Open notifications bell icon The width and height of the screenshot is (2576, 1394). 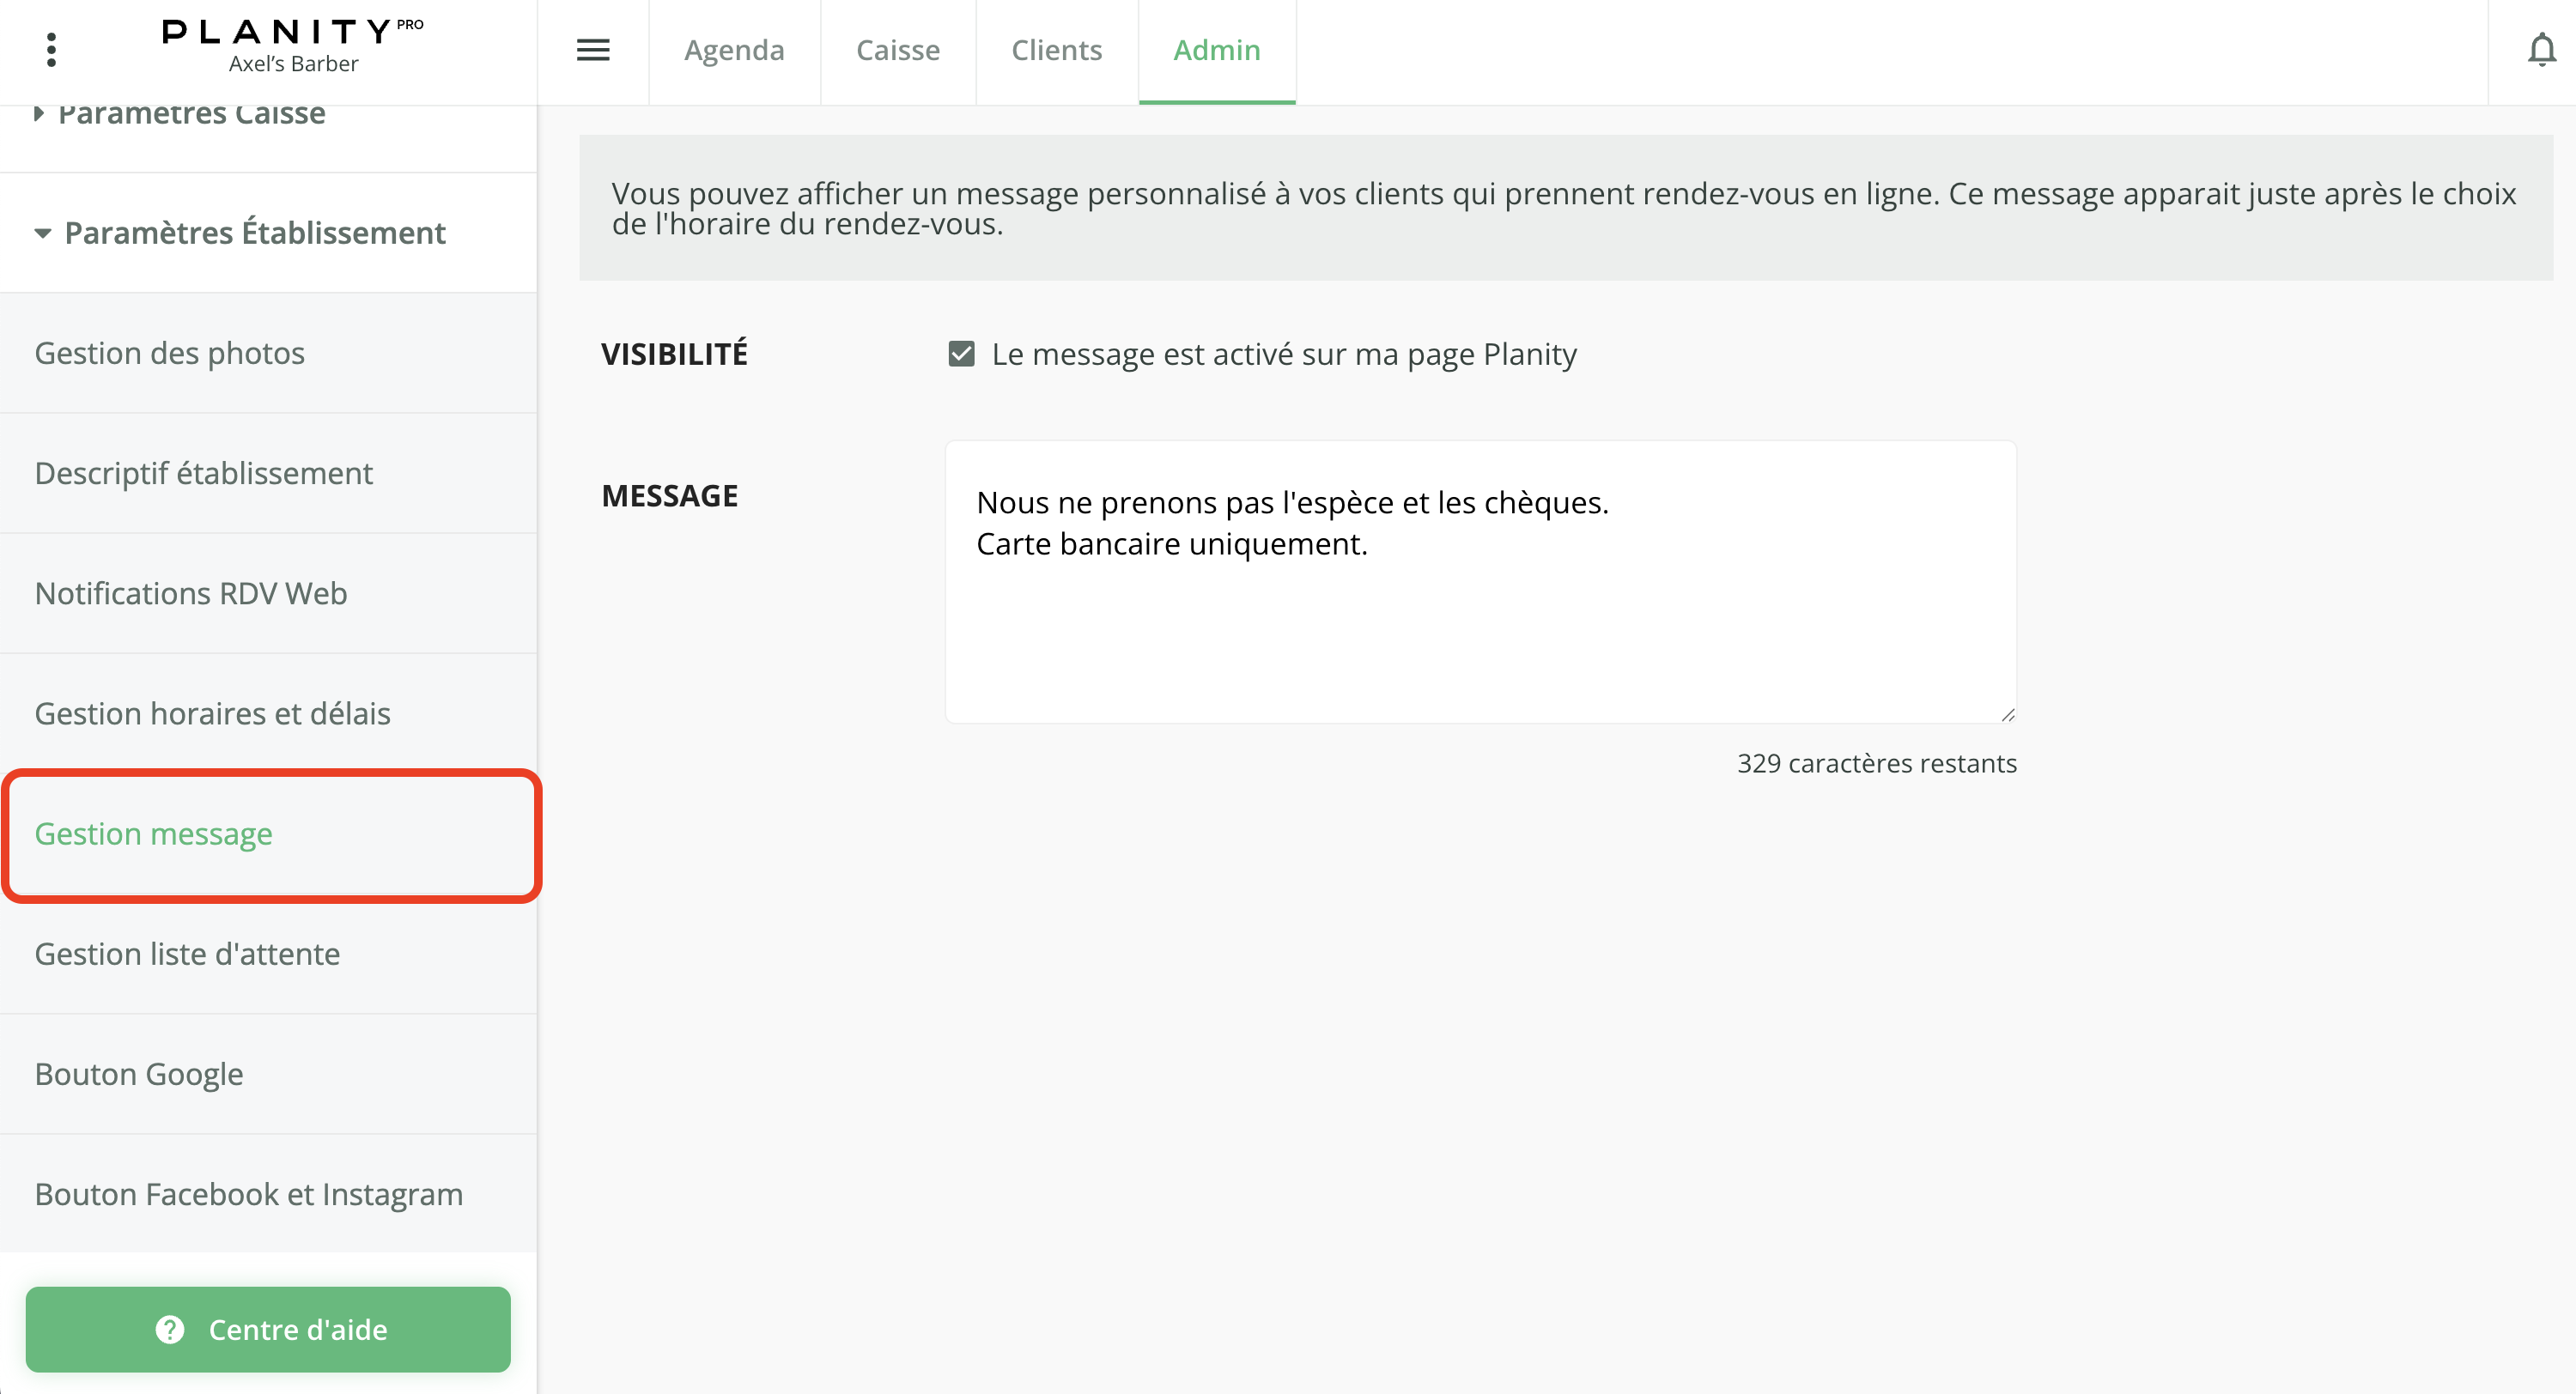point(2541,50)
